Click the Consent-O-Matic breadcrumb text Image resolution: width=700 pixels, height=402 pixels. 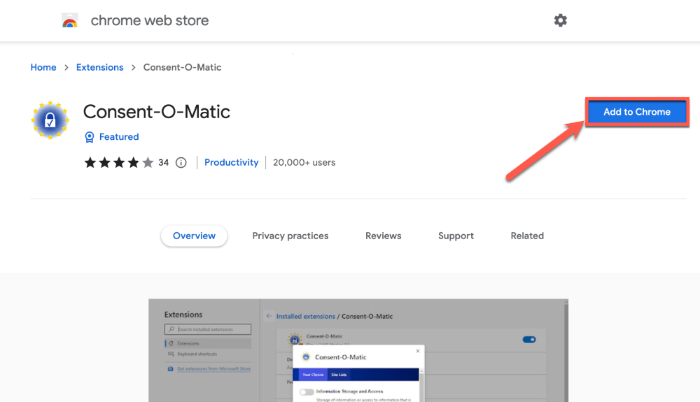click(x=182, y=67)
